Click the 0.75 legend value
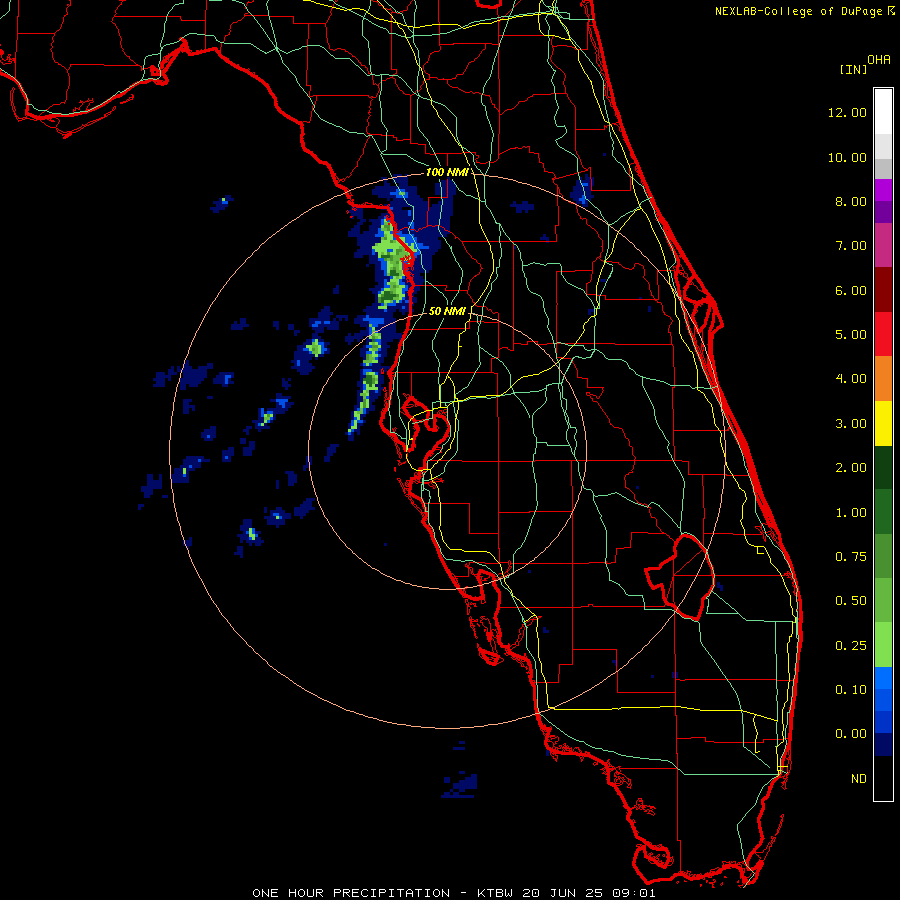The width and height of the screenshot is (900, 900). tap(851, 557)
